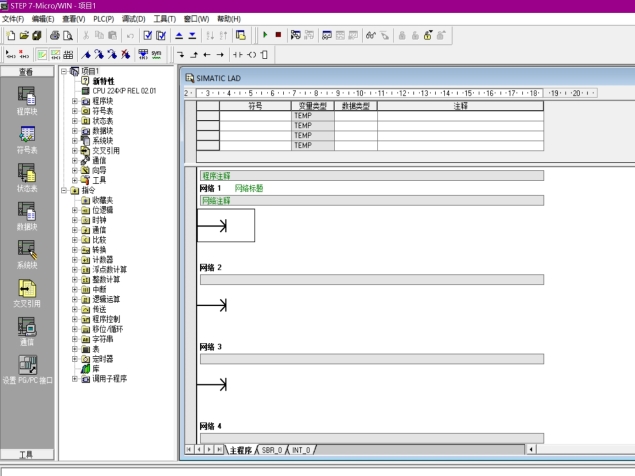This screenshot has height=476, width=635.
Task: Click the 通信 icon in the view bar
Action: click(x=28, y=329)
